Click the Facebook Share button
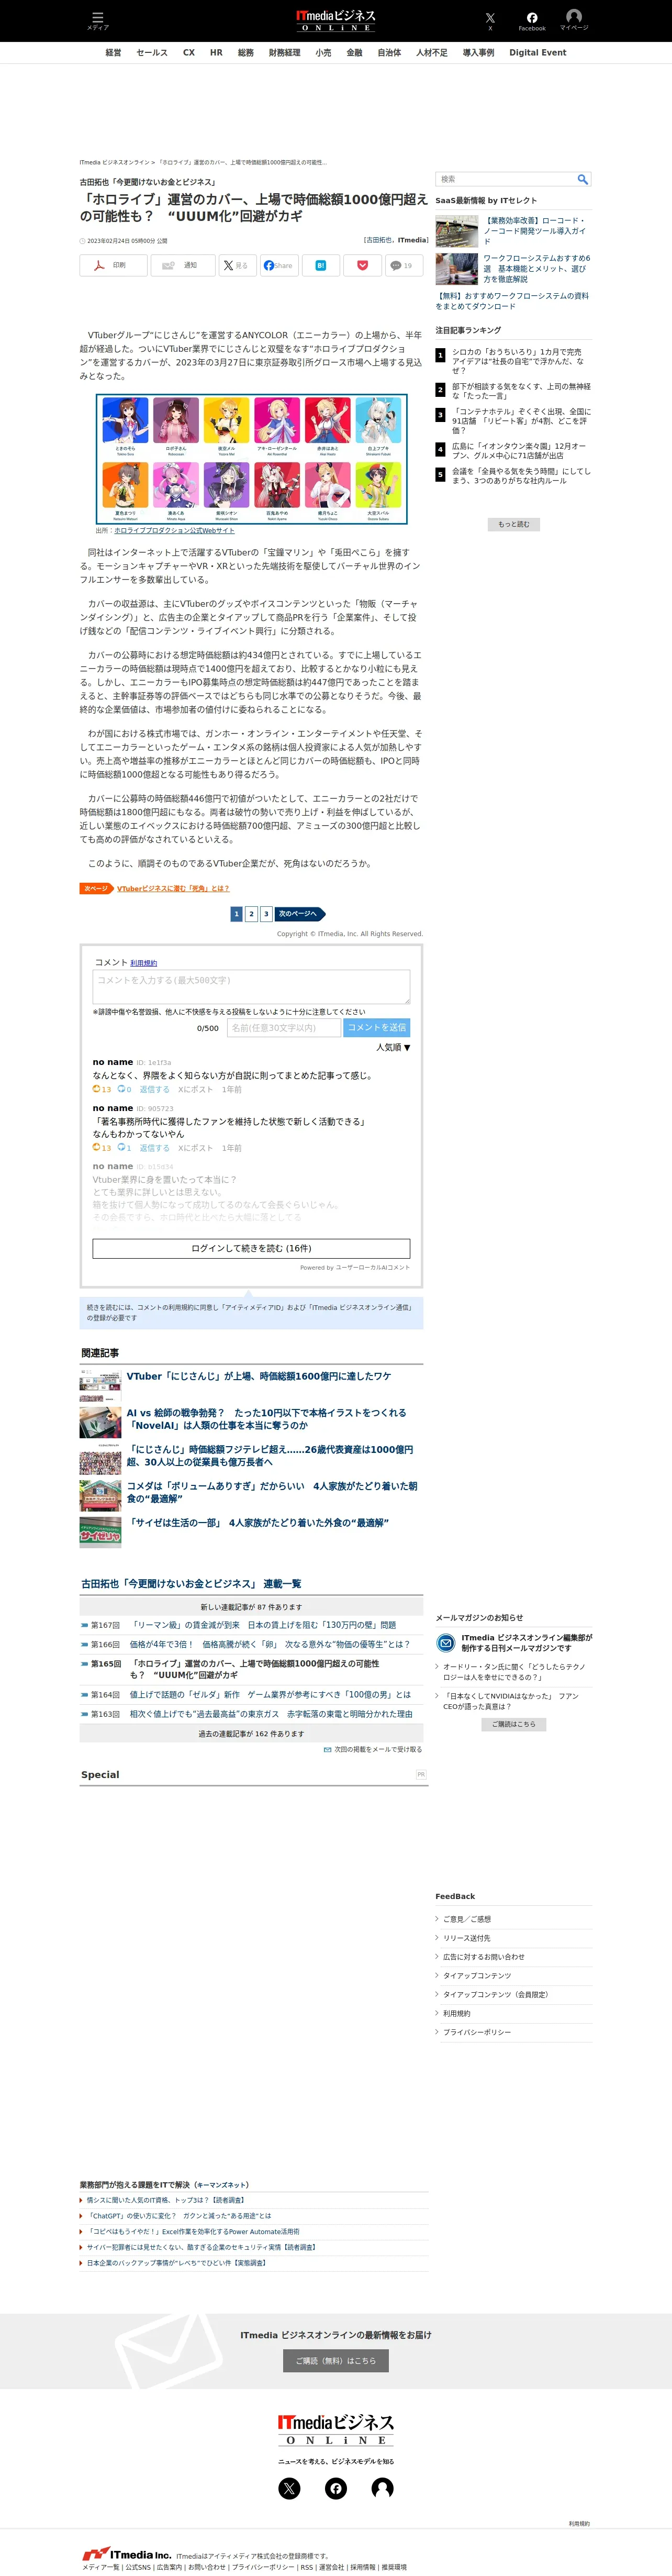 [x=279, y=266]
